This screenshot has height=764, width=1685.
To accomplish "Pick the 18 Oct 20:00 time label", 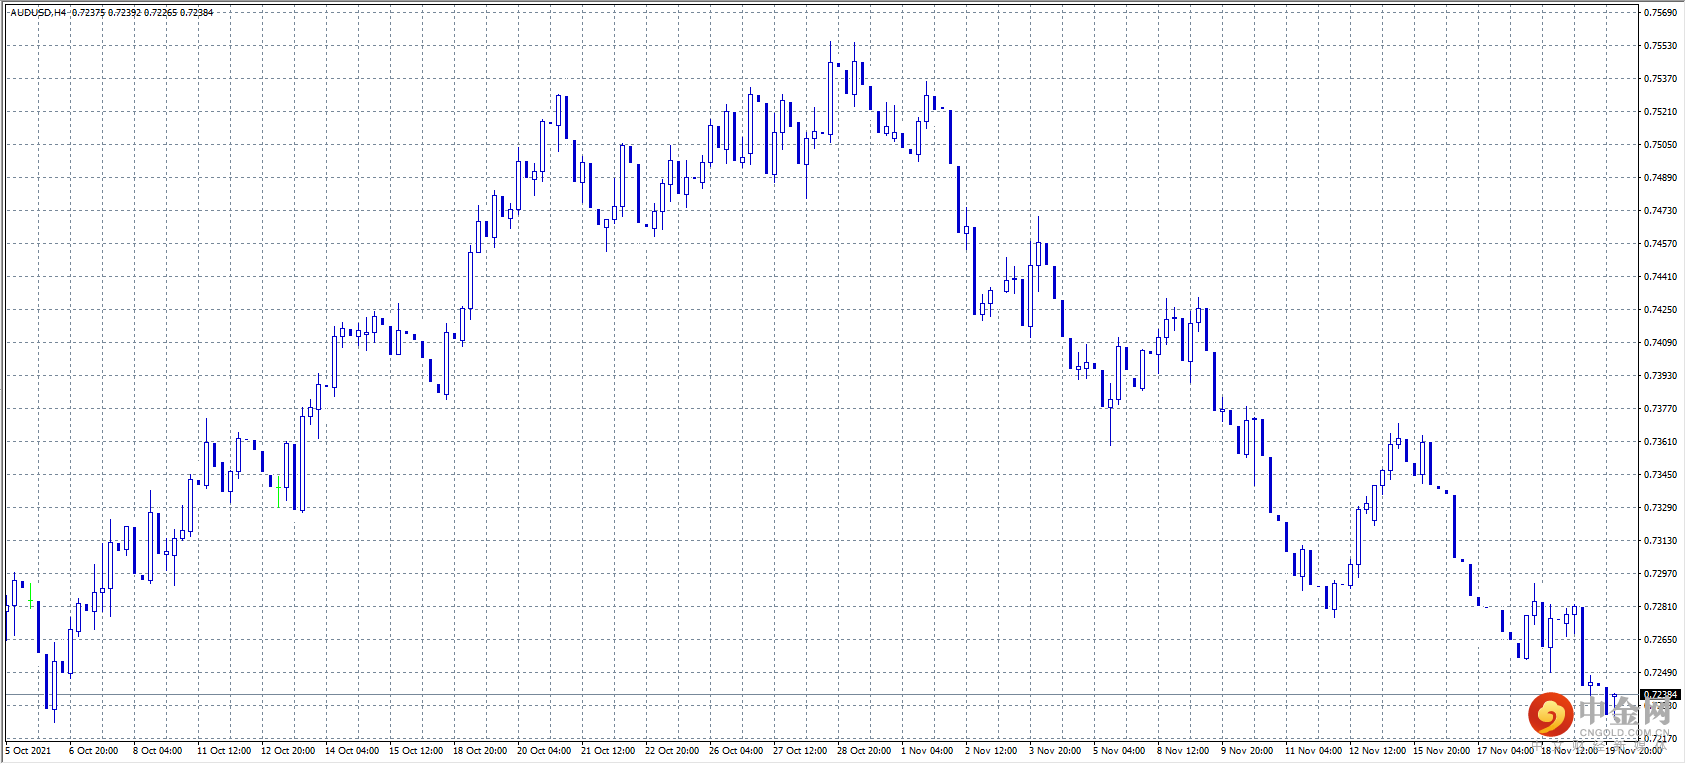I will 480,751.
